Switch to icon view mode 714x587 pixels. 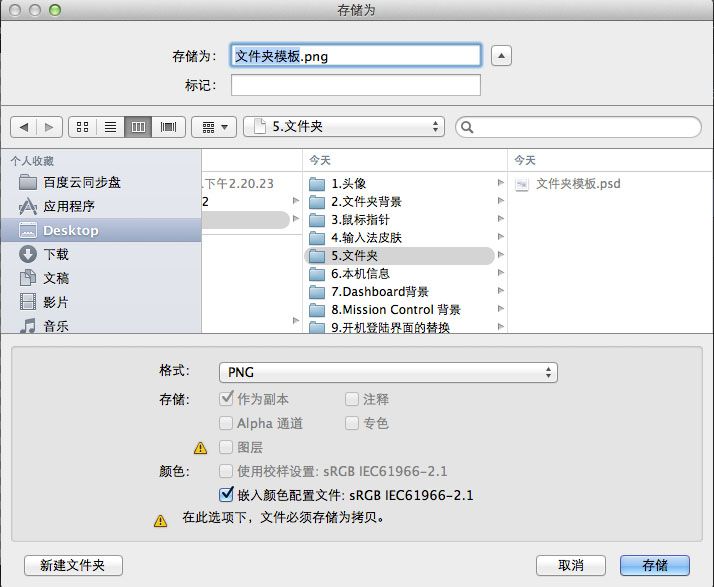coord(82,127)
